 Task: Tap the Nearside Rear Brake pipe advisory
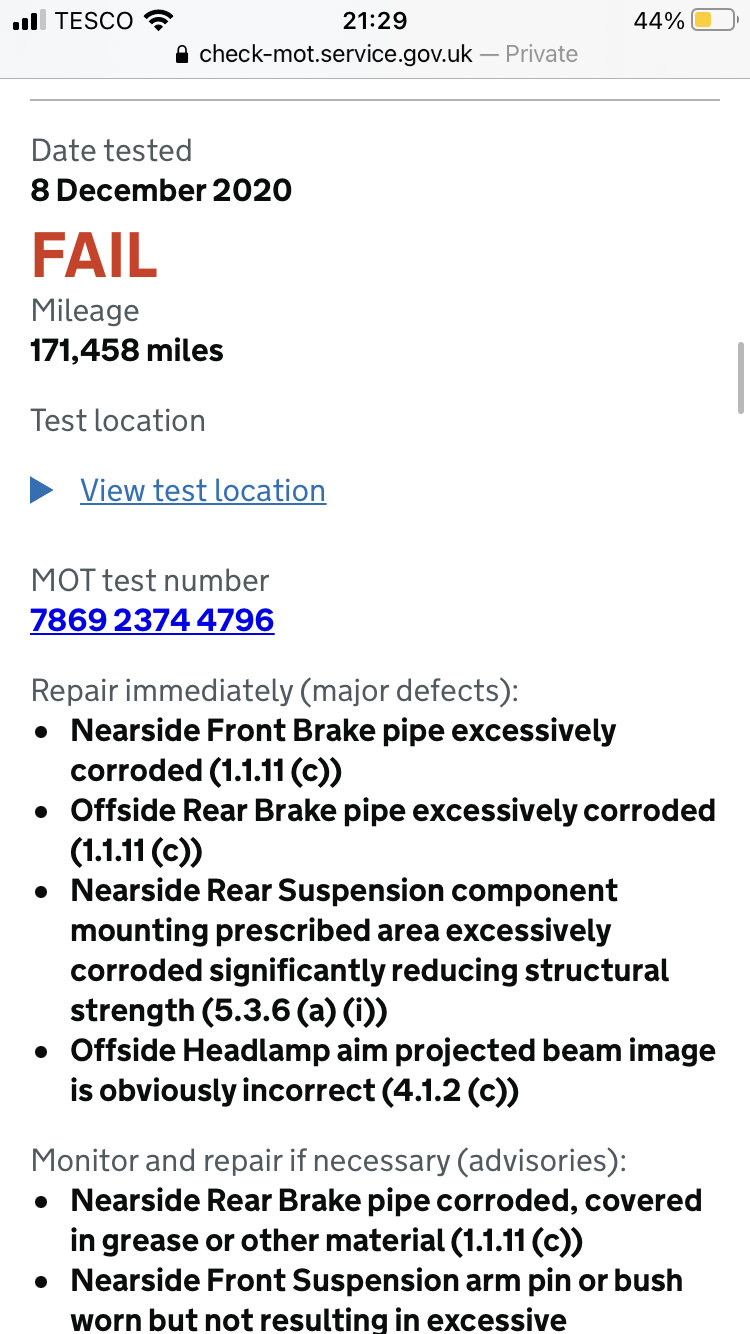(x=386, y=1220)
